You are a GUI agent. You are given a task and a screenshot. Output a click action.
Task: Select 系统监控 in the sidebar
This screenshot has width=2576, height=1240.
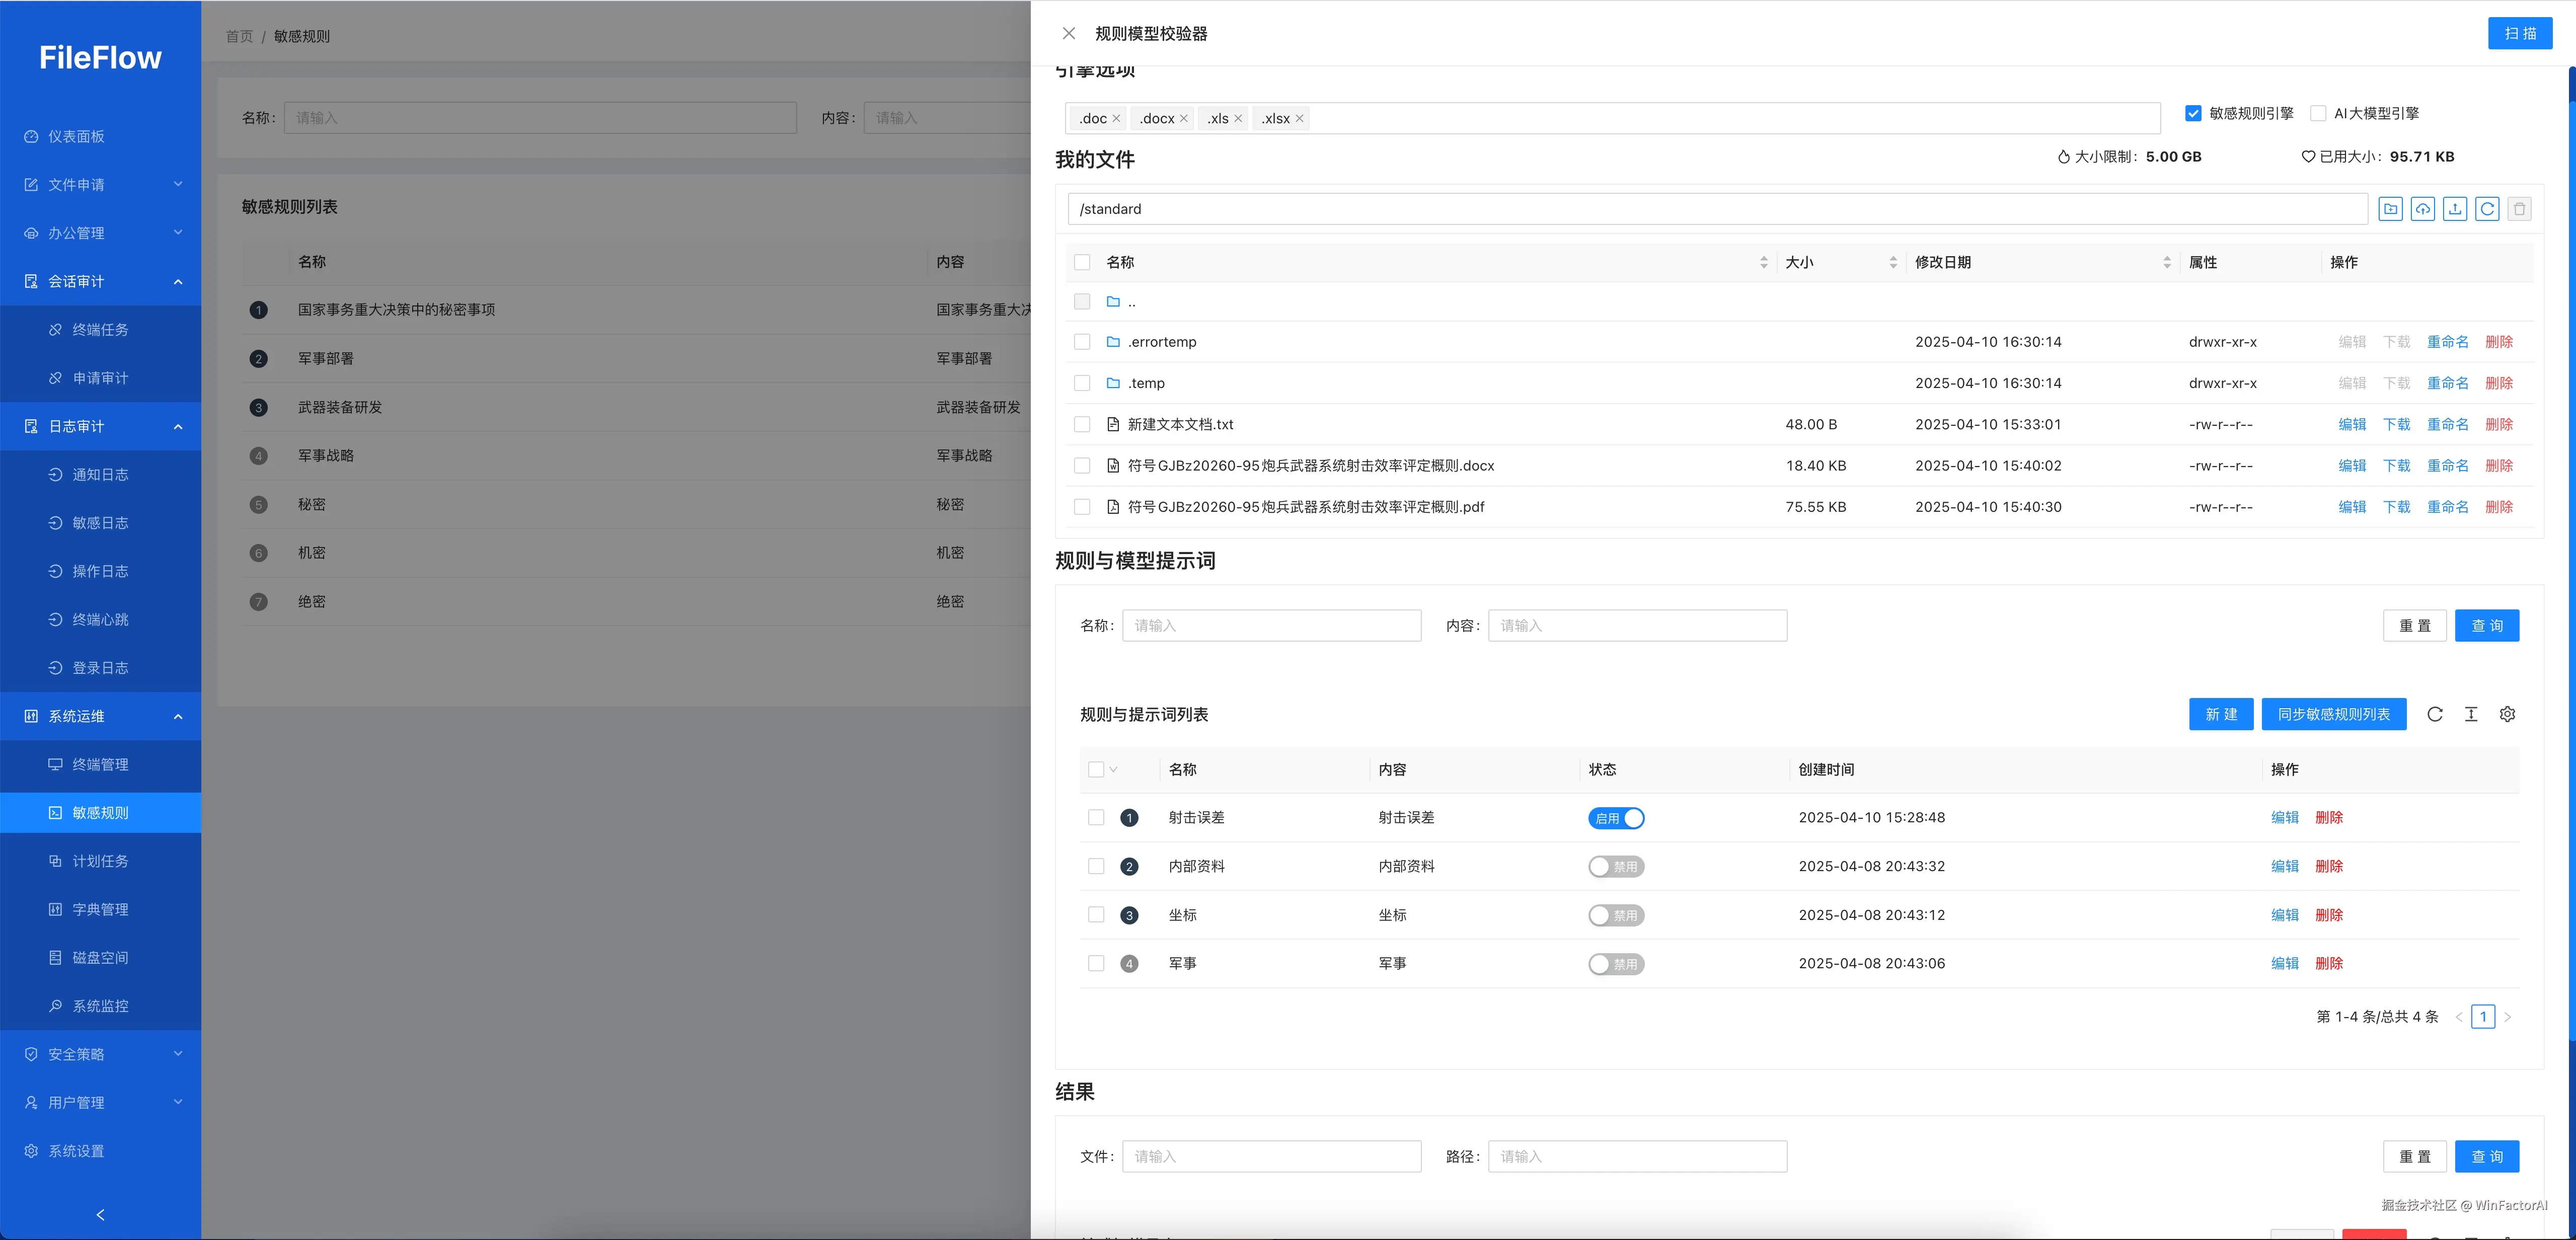point(100,1006)
